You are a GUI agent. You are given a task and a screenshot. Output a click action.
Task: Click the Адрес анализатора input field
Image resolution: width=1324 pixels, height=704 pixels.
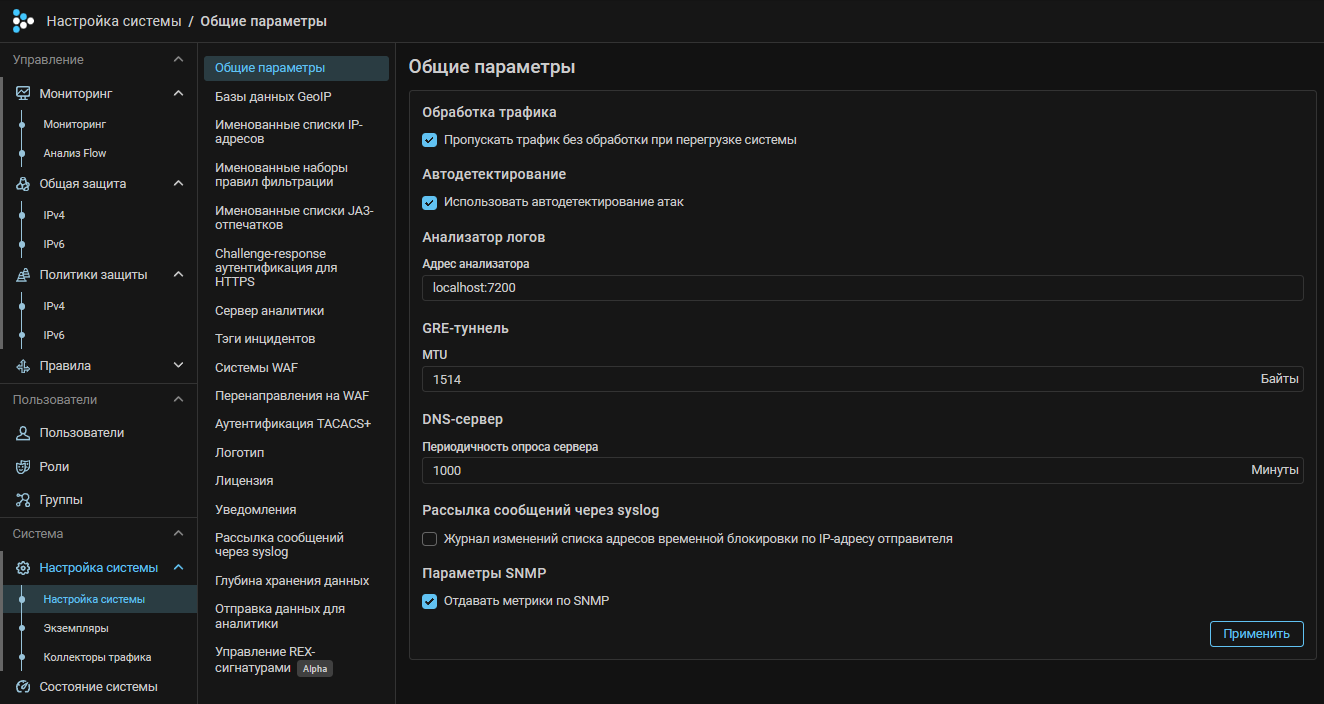tap(862, 288)
